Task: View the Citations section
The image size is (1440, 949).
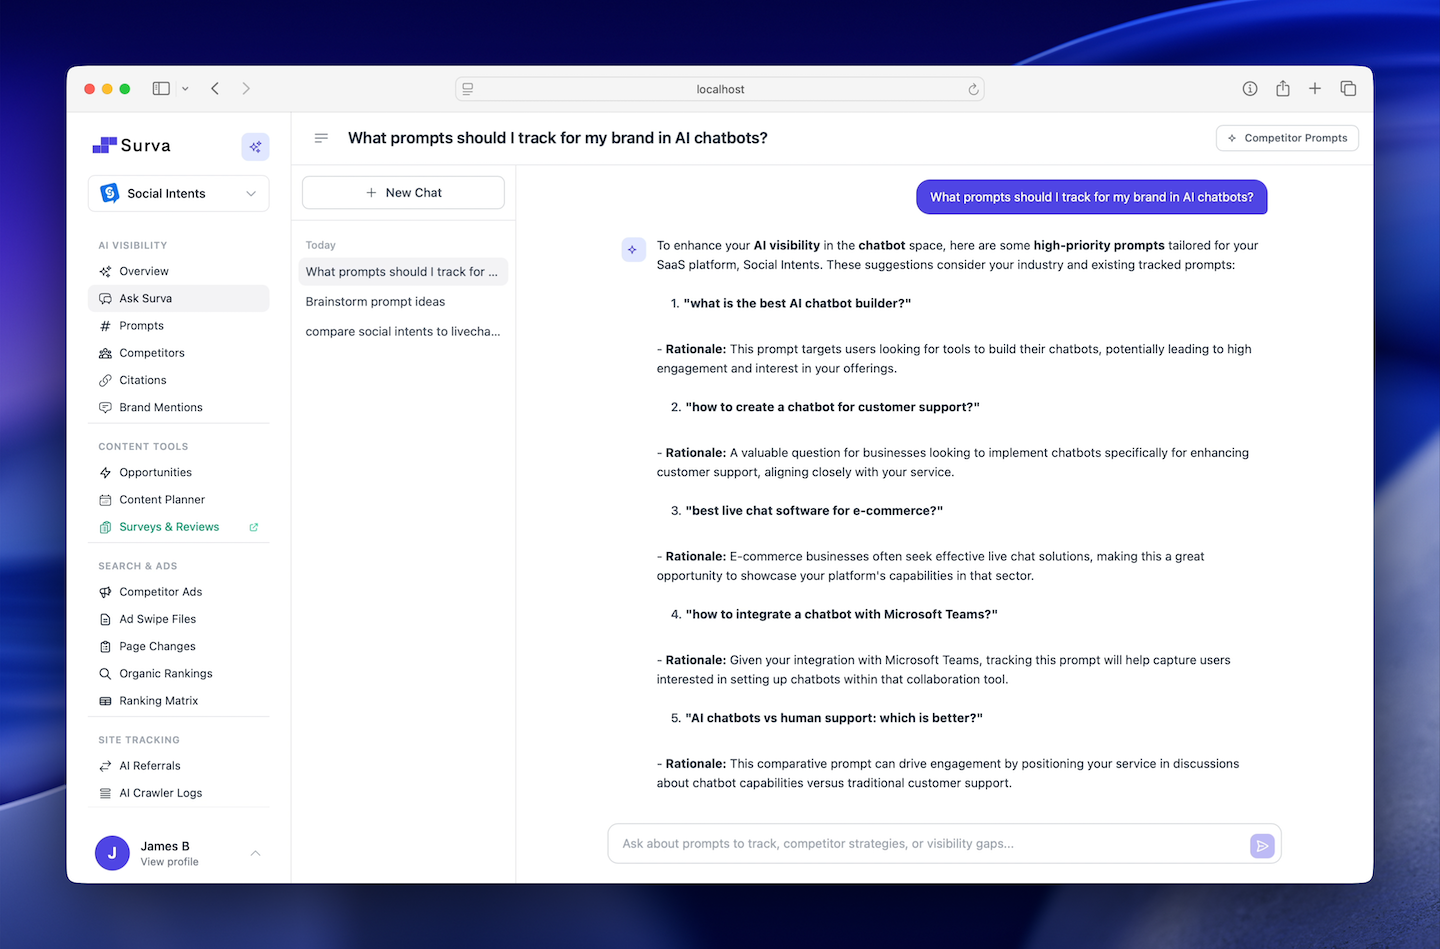Action: tap(143, 380)
